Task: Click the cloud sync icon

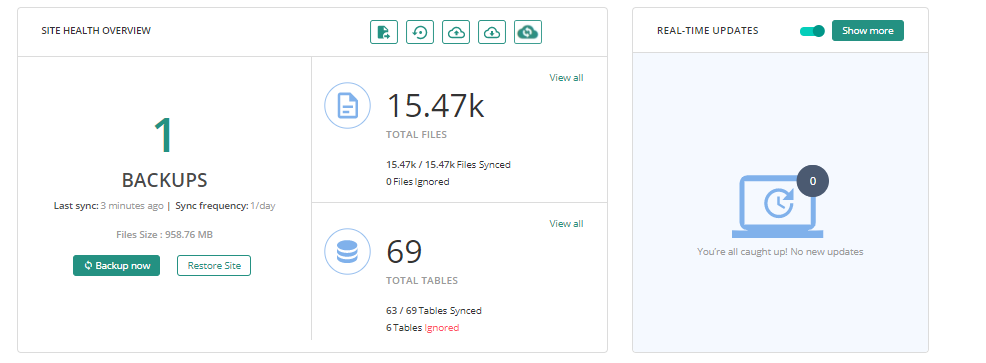Action: tap(528, 32)
